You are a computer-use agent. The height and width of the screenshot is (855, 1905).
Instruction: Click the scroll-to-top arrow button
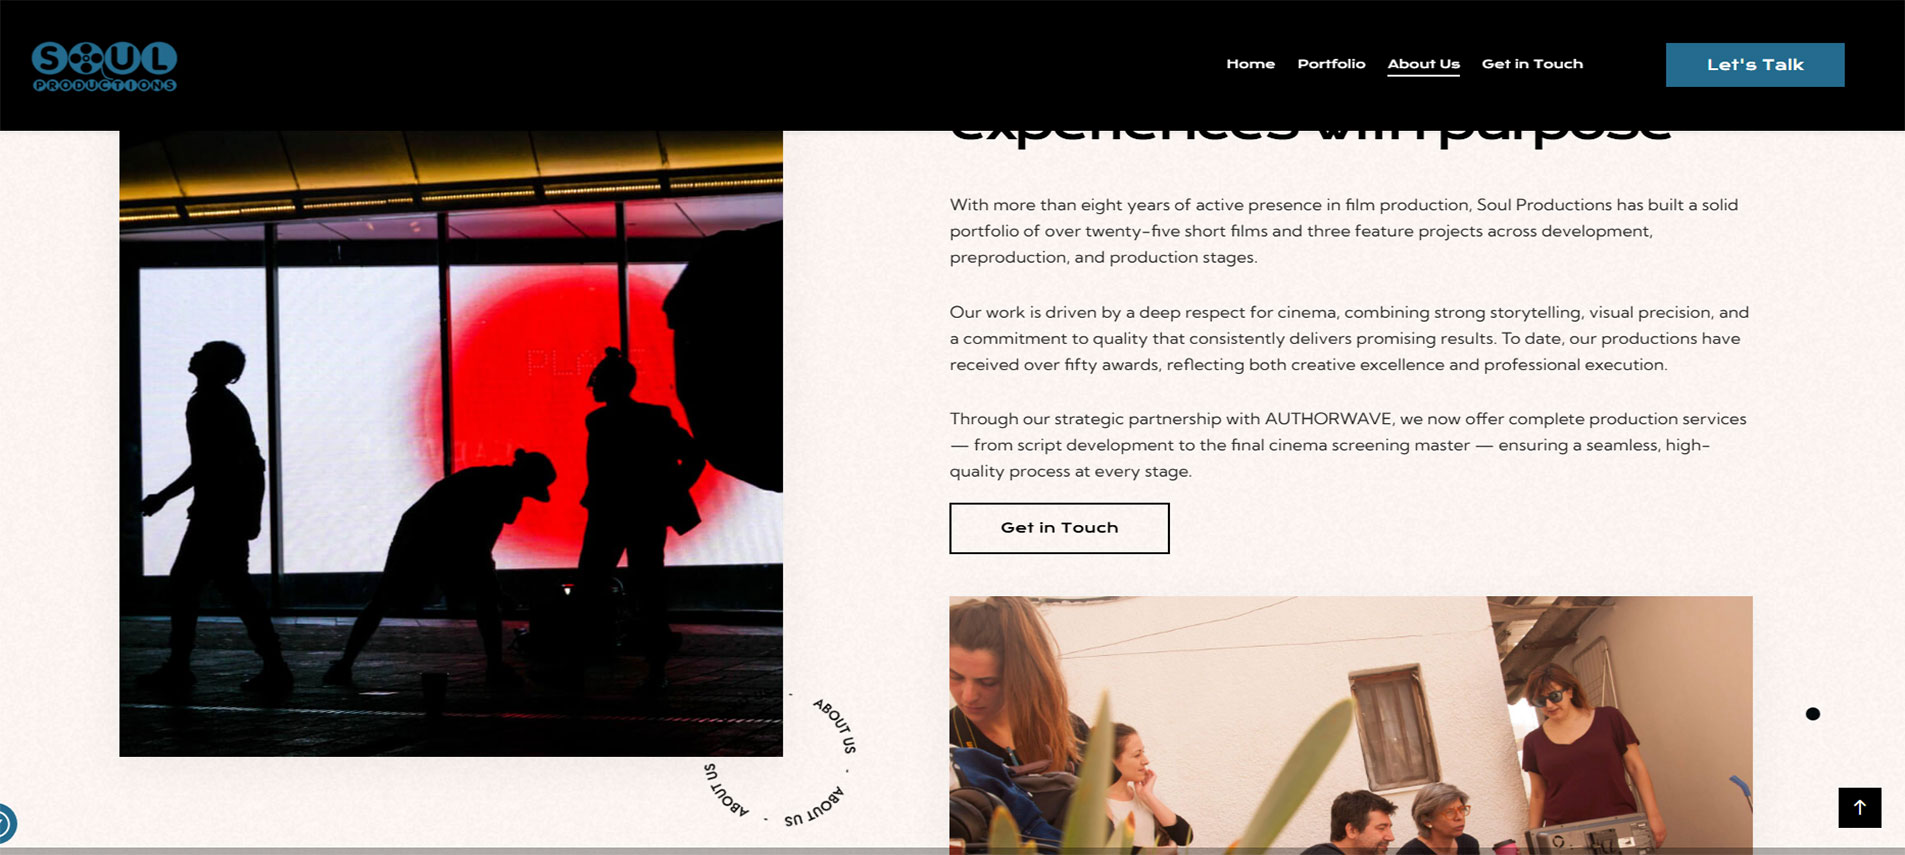pyautogui.click(x=1859, y=807)
